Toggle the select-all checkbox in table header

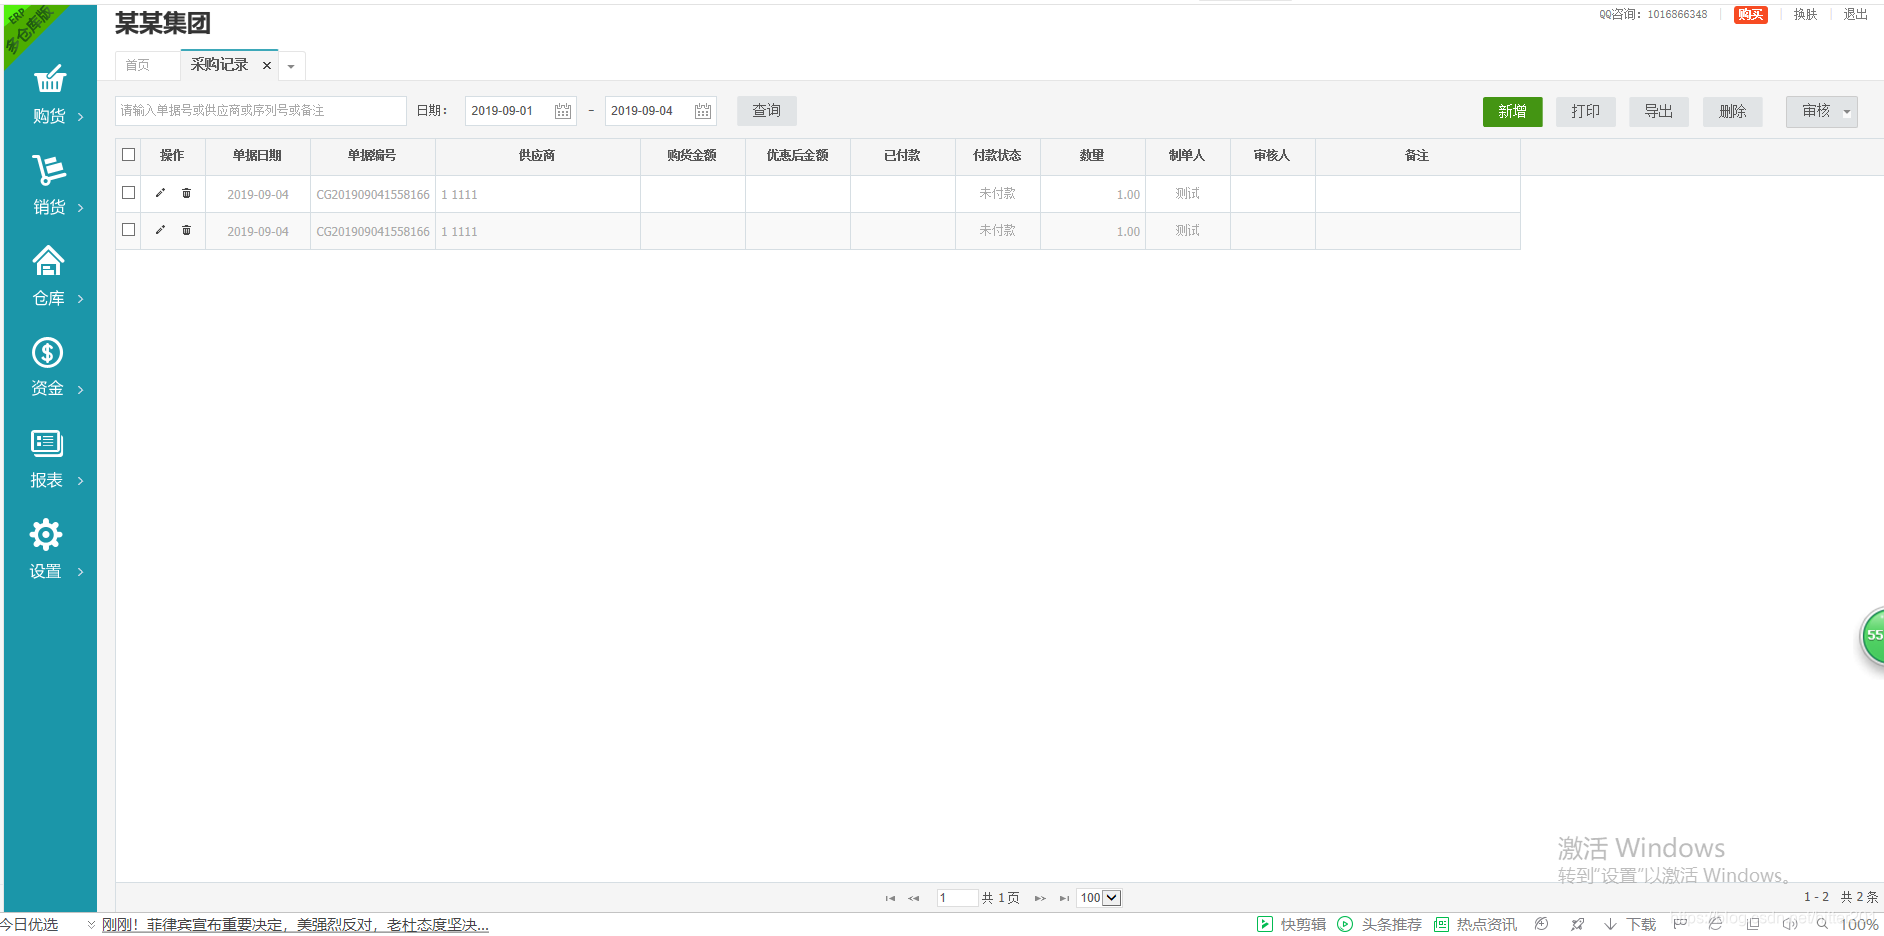(128, 155)
